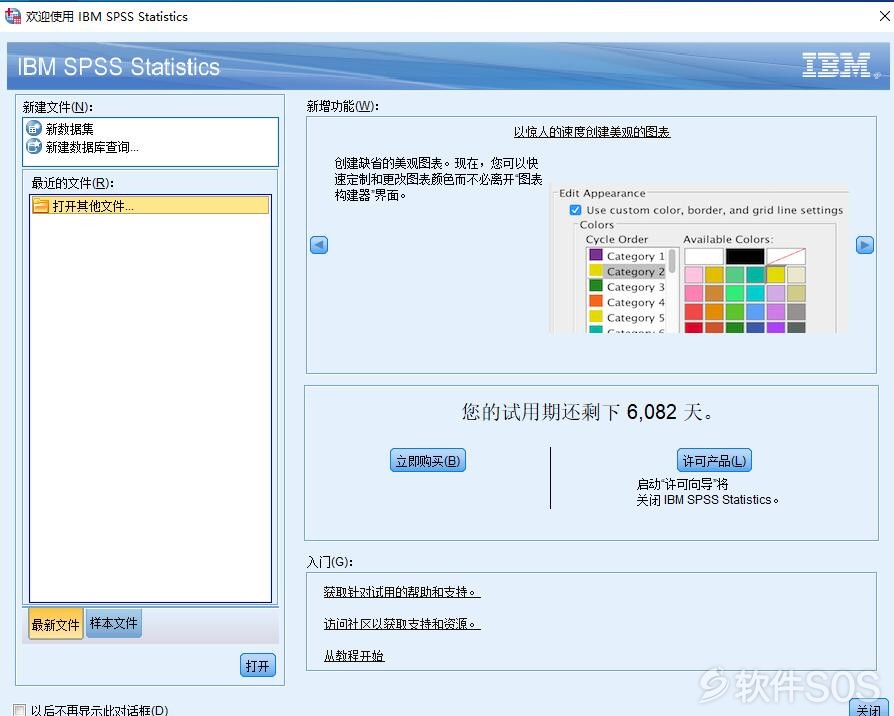Viewport: 894px width, 716px height.
Task: Select the 新数据集 list entry text
Action: pos(70,129)
